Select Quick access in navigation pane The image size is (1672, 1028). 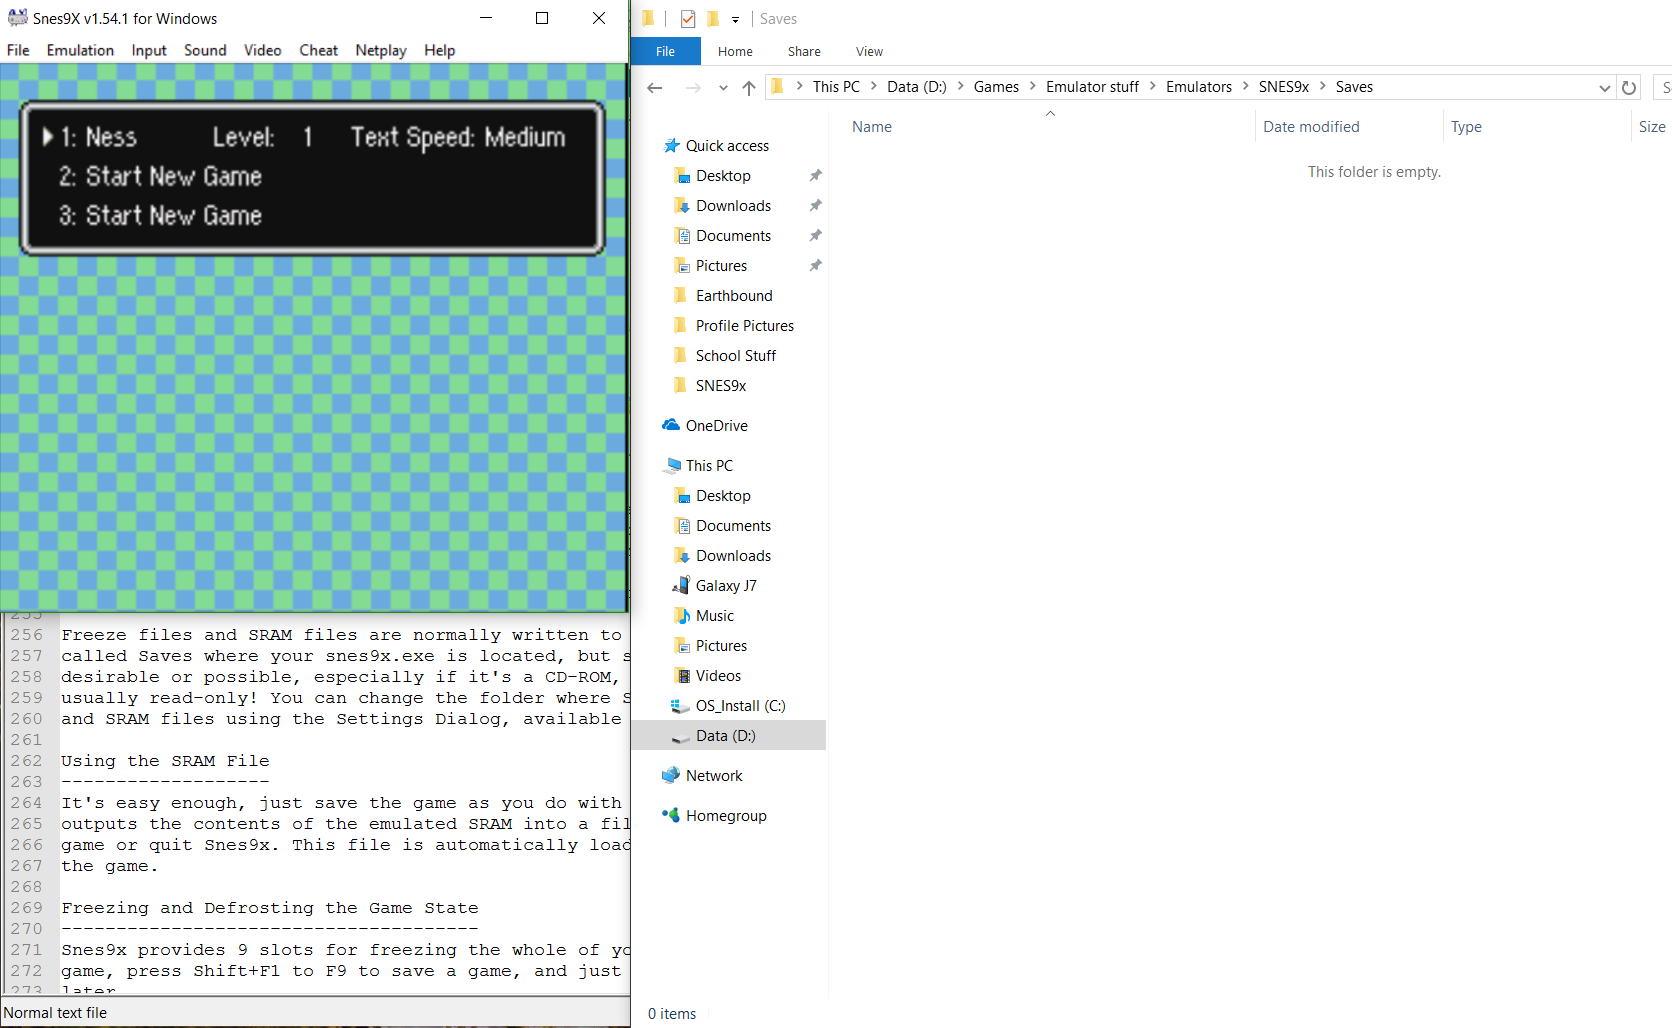727,146
